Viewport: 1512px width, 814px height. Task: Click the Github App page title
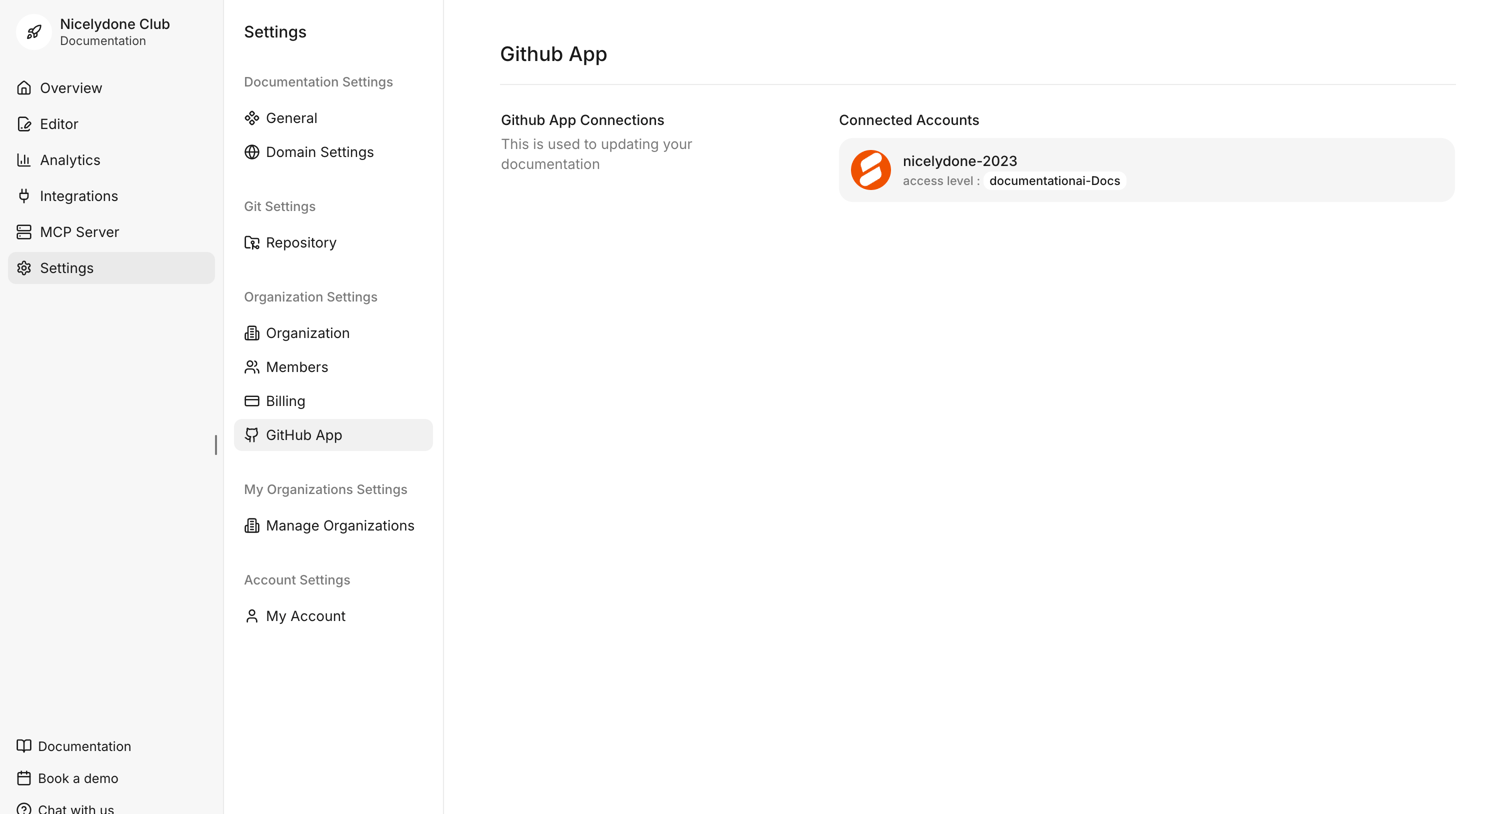click(554, 54)
